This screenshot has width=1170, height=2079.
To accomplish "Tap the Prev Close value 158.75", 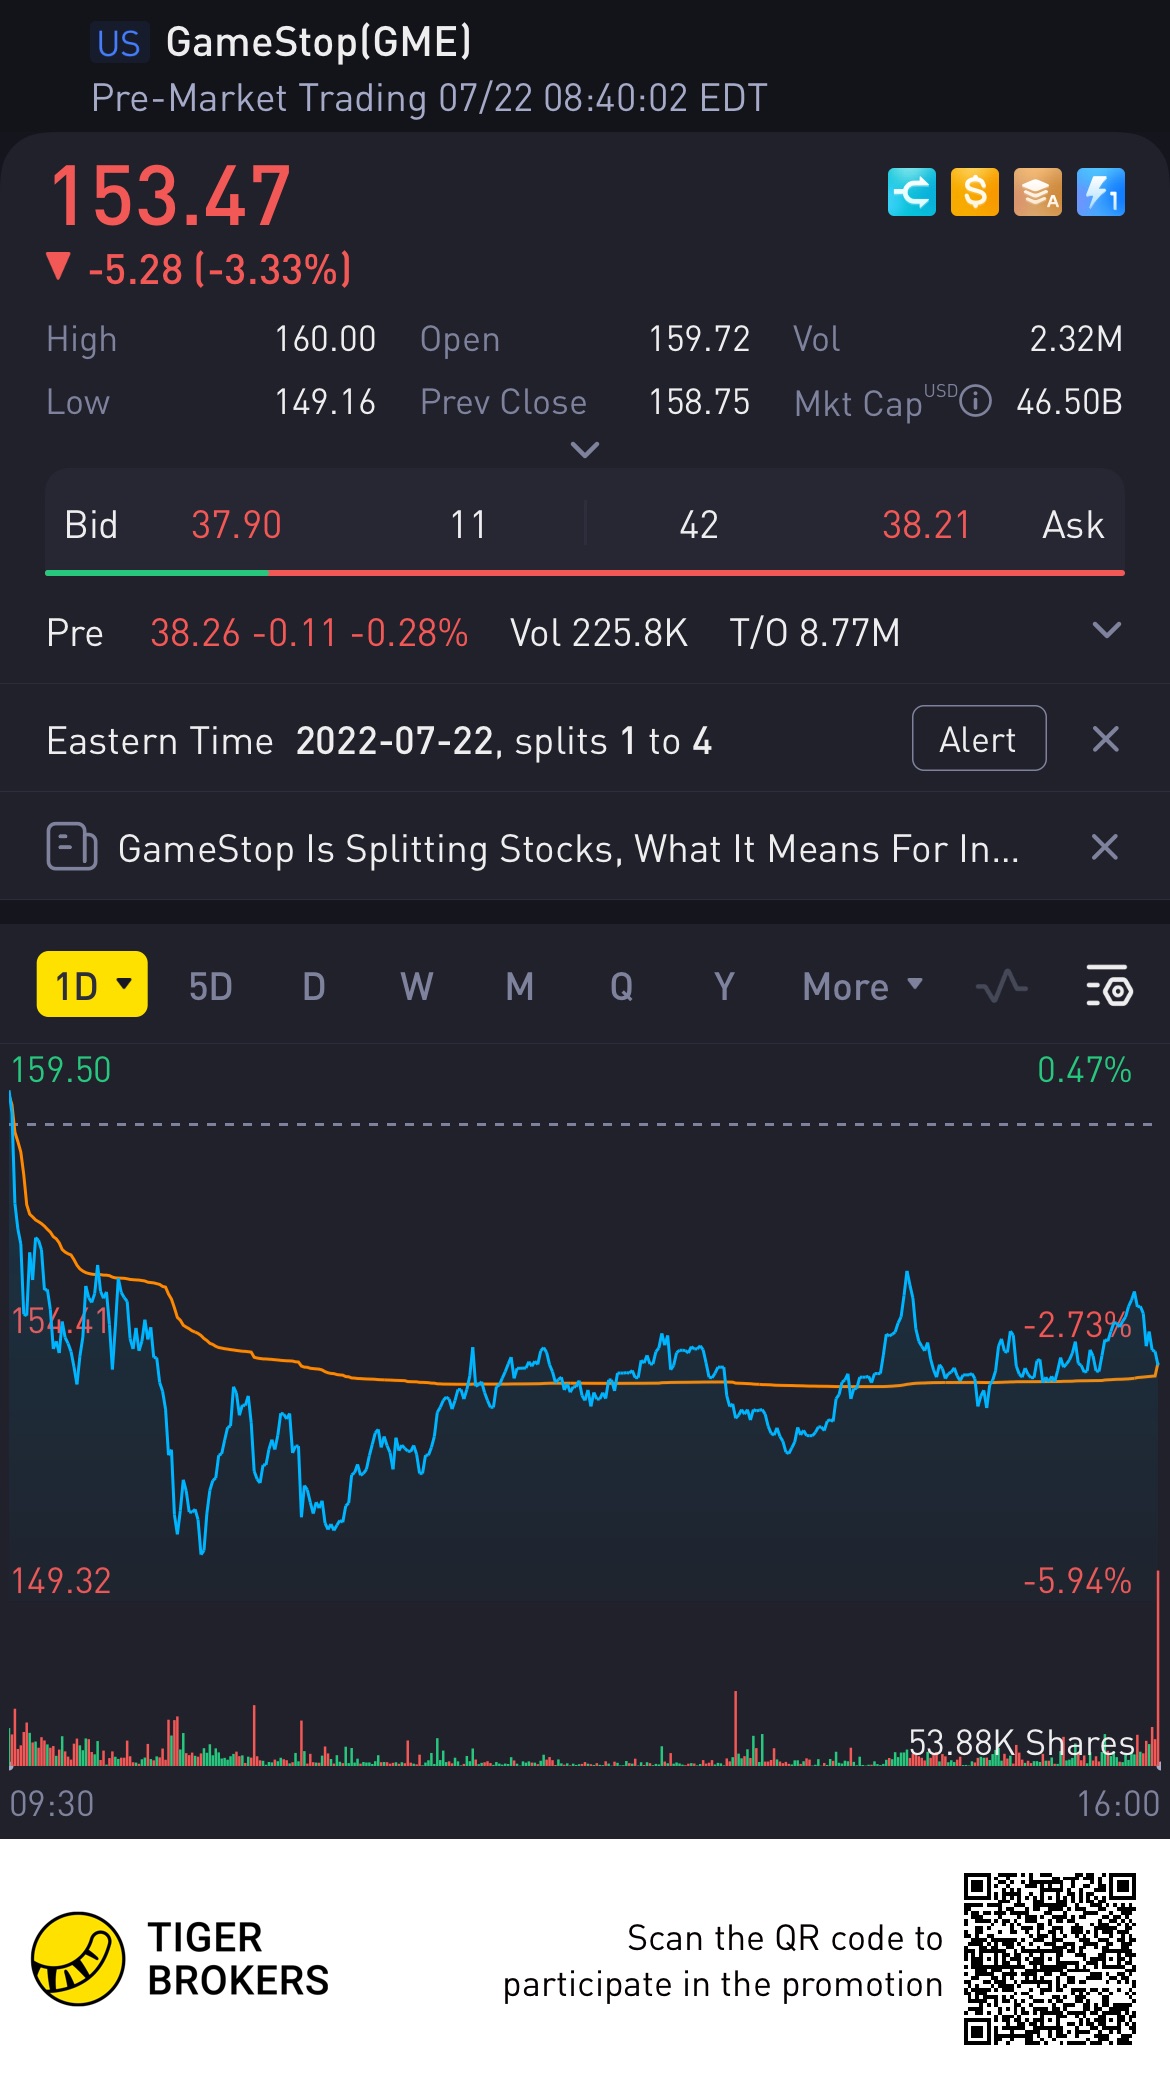I will coord(699,402).
